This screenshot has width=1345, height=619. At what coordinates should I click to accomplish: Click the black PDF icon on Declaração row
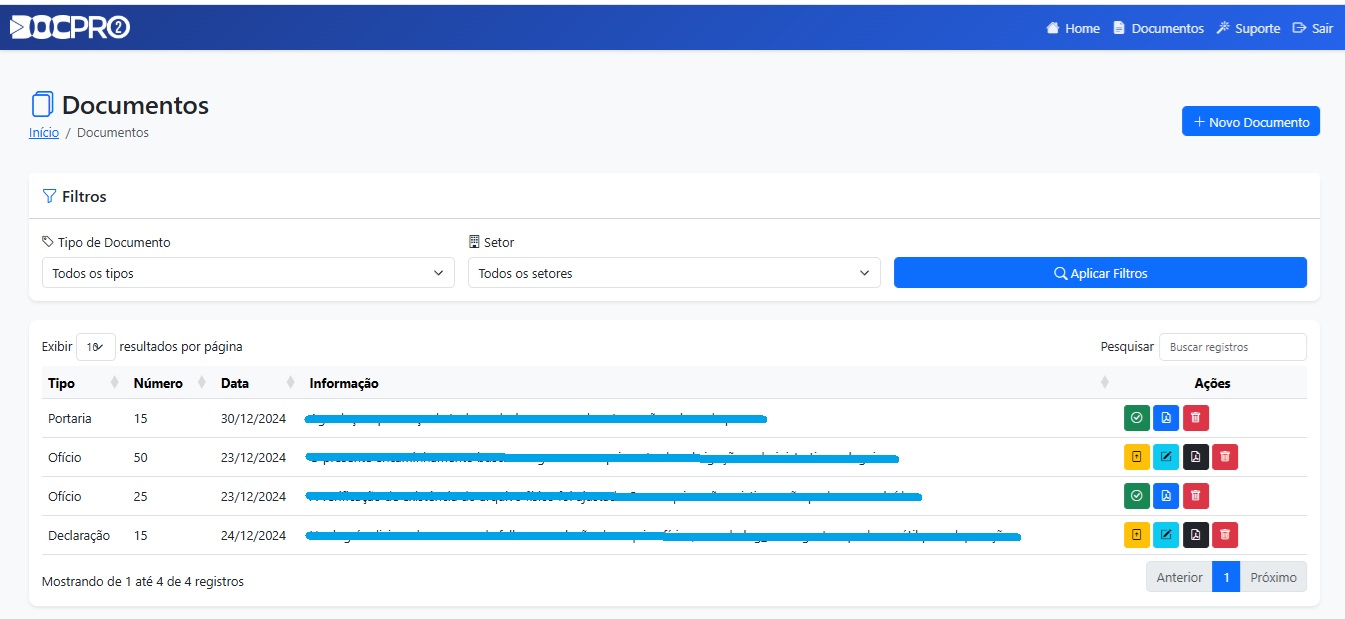1195,536
